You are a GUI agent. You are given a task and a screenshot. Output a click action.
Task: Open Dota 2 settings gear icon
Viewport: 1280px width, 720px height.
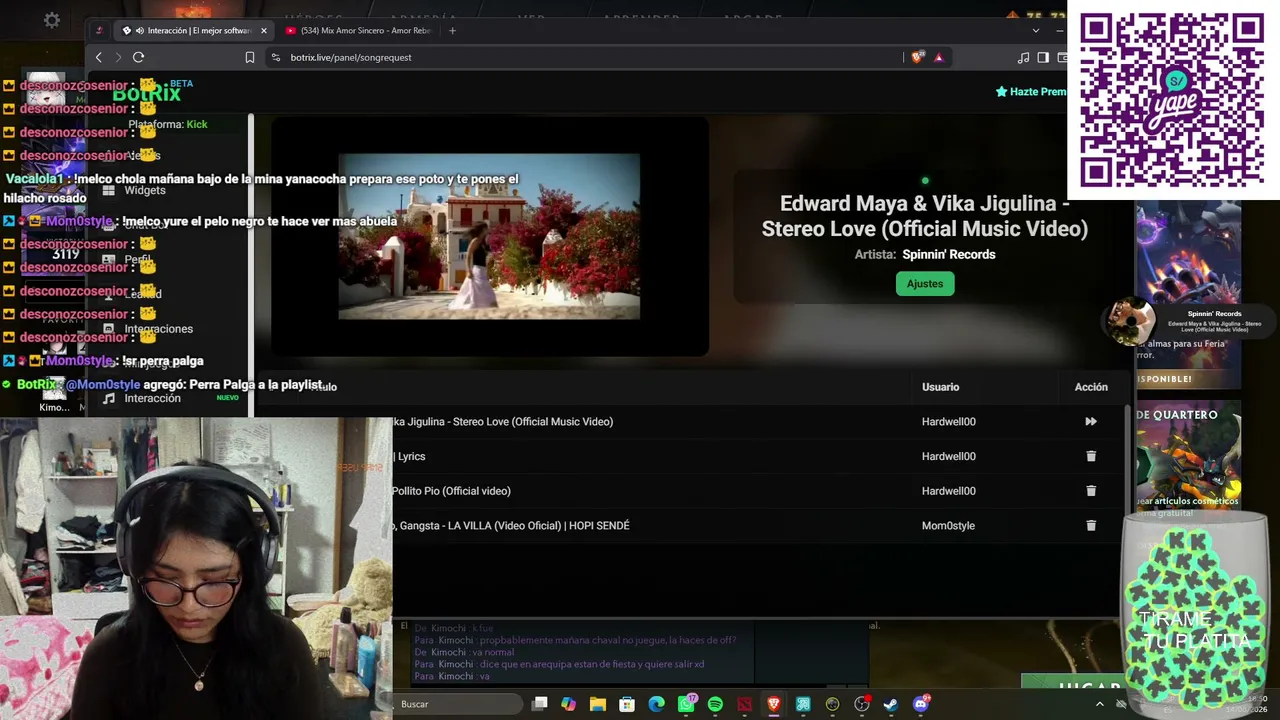point(52,20)
